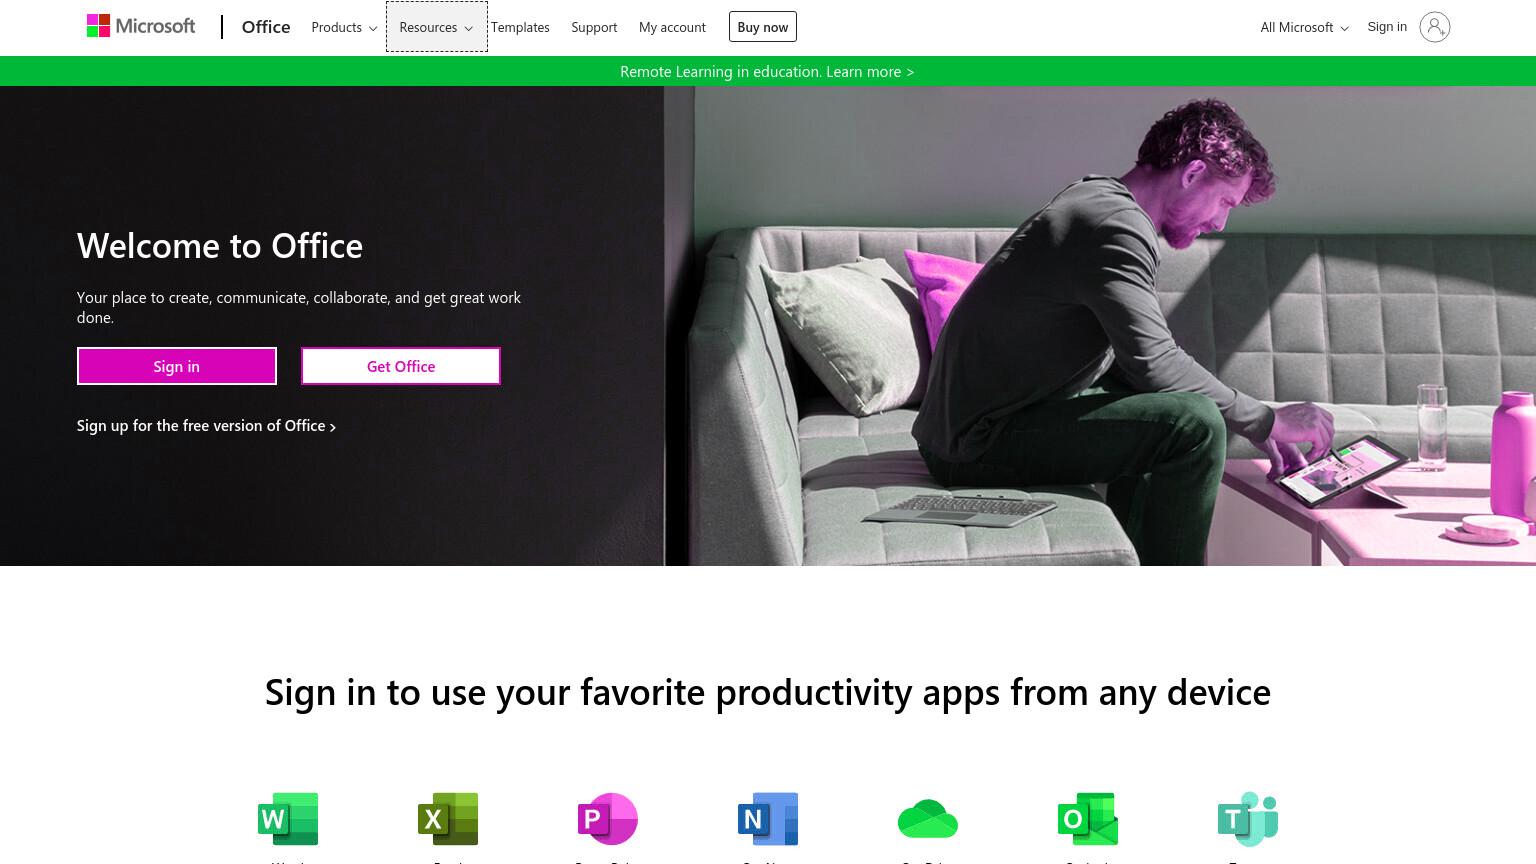1536x864 pixels.
Task: Launch the Outlook app icon
Action: [1088, 819]
